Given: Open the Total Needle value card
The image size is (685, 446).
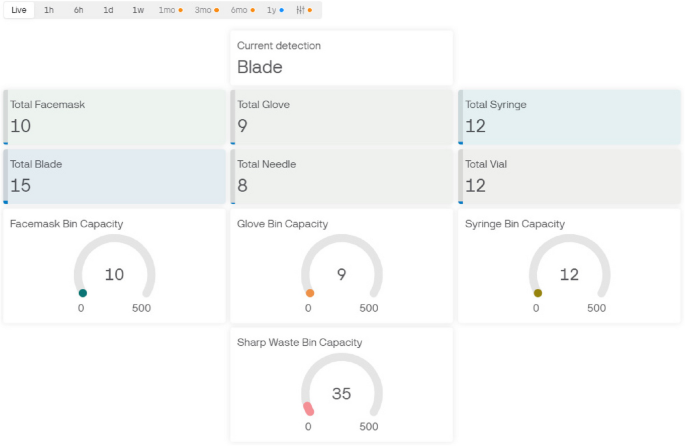Looking at the screenshot, I should pyautogui.click(x=342, y=177).
